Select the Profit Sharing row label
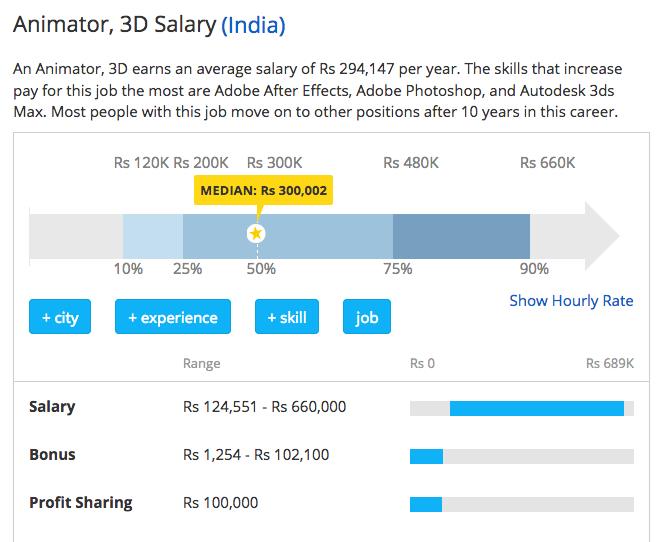 coord(81,502)
